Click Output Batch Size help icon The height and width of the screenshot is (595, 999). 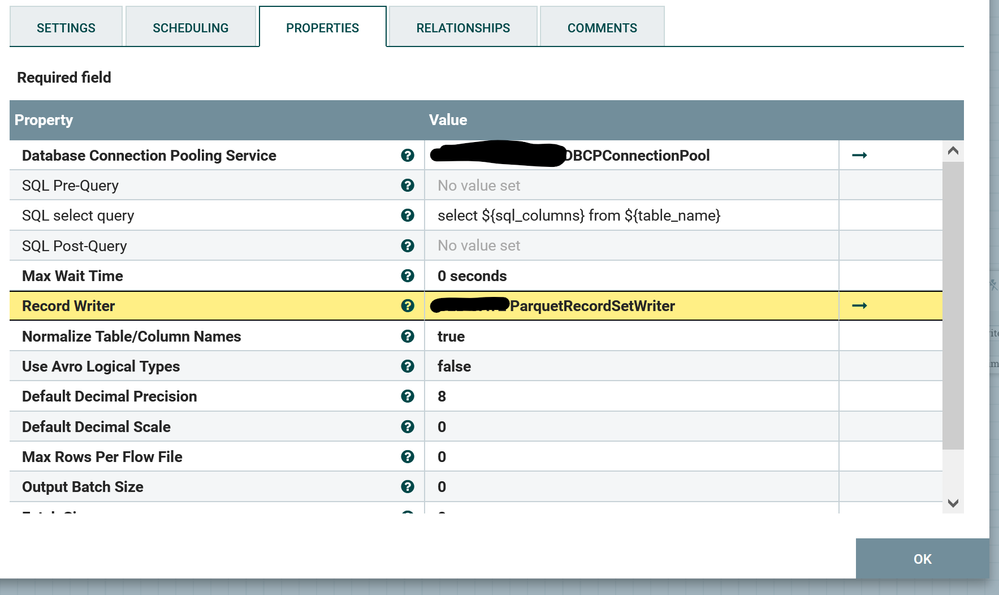(408, 487)
